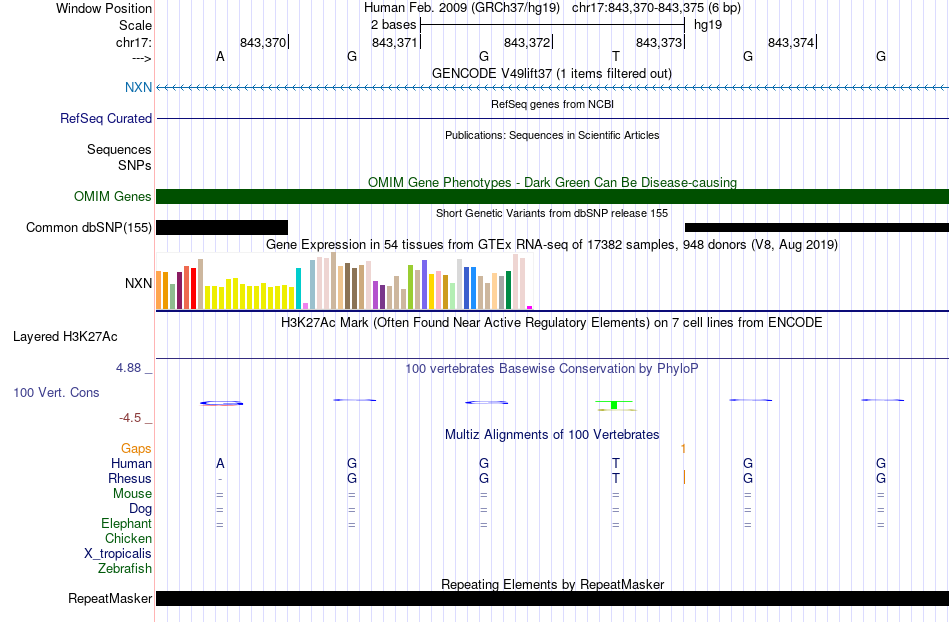This screenshot has height=622, width=950.
Task: Click the hg19 label beside the scale bar
Action: [x=708, y=25]
